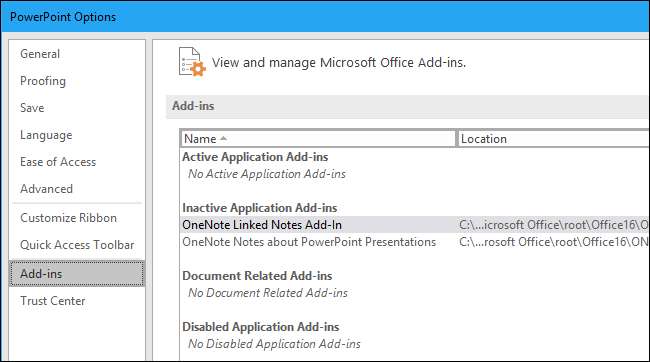Click Document Related Add-ins heading
The height and width of the screenshot is (362, 650).
257,276
